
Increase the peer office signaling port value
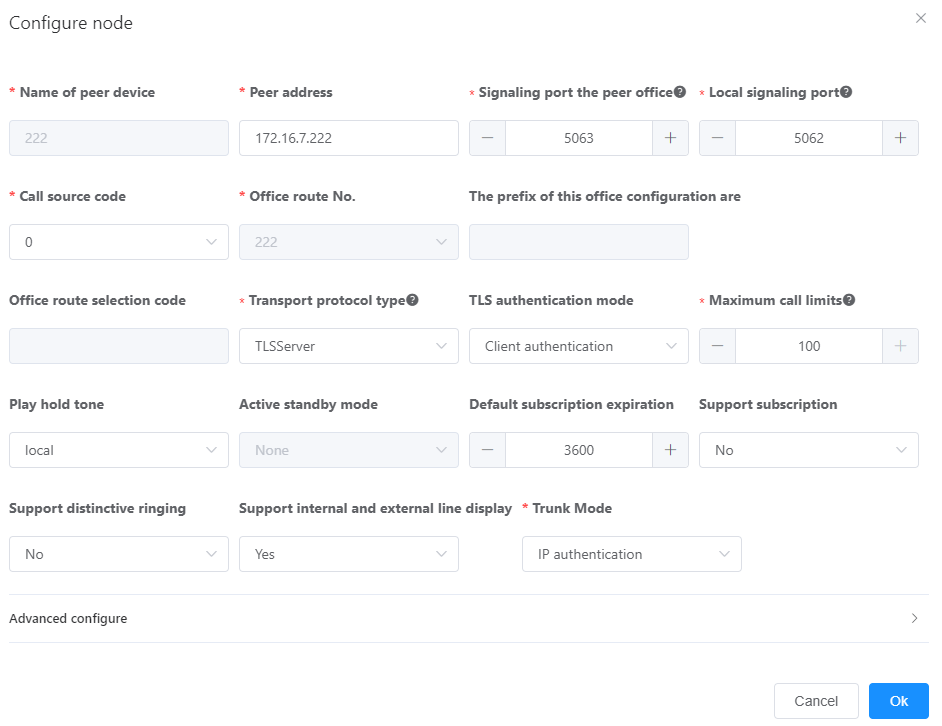670,138
